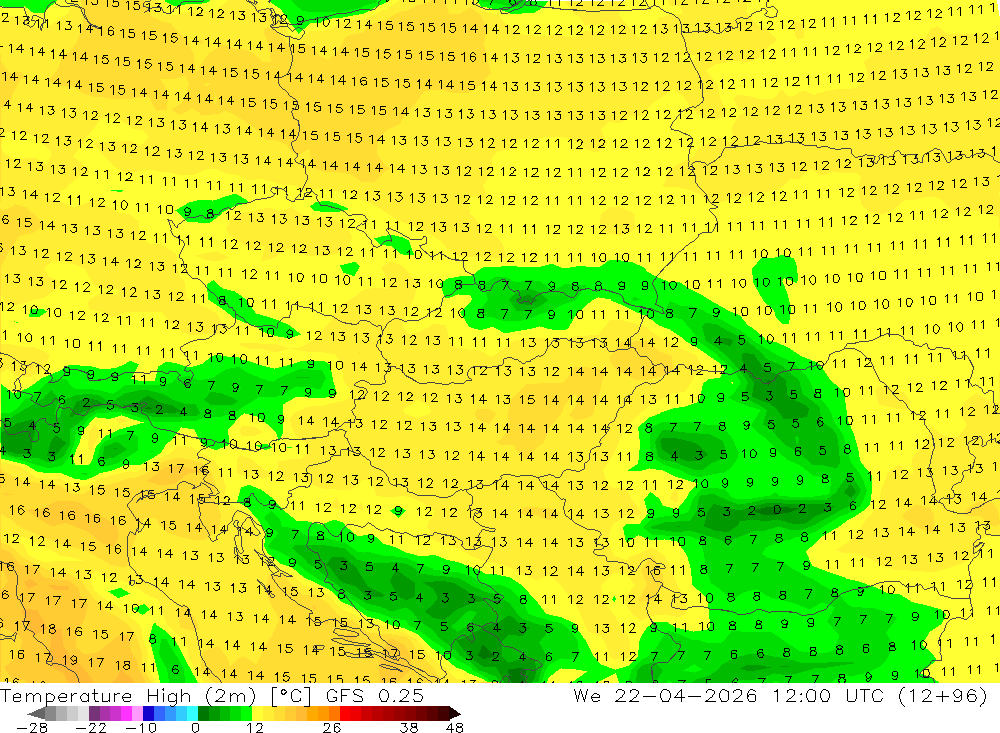Click the "Temperature High (2m)" title text
This screenshot has width=1000, height=733.
pos(128,697)
